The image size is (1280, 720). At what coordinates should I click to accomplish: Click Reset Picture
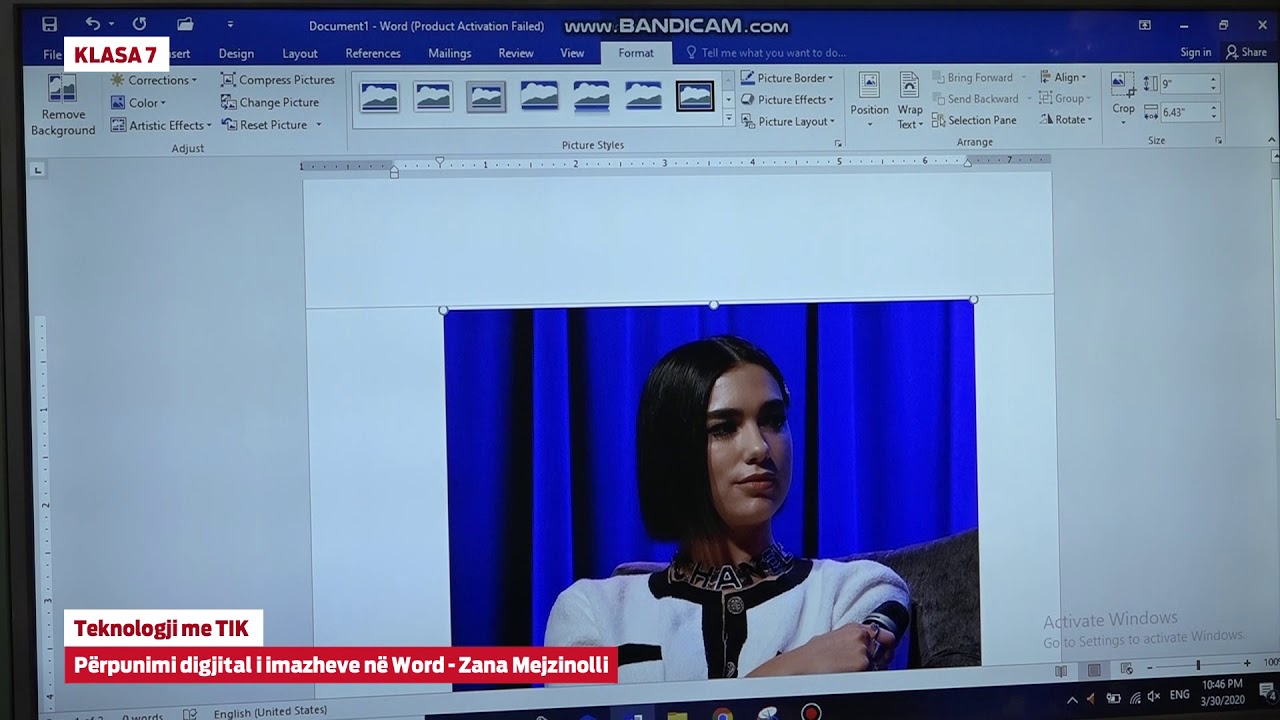tap(264, 125)
